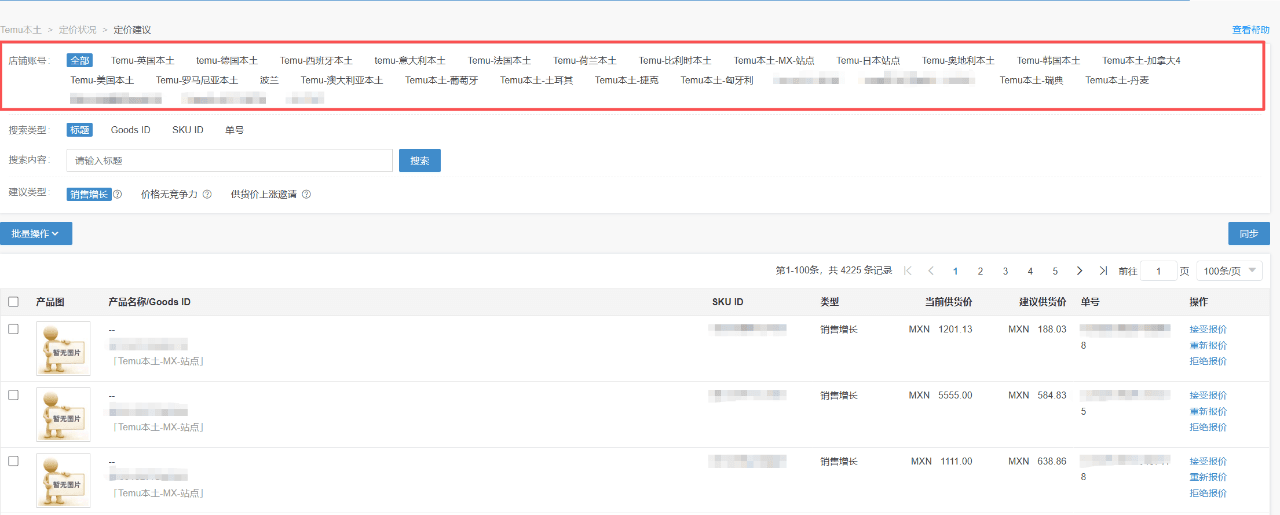Go to the previous page arrow
The height and width of the screenshot is (515, 1280).
931,271
